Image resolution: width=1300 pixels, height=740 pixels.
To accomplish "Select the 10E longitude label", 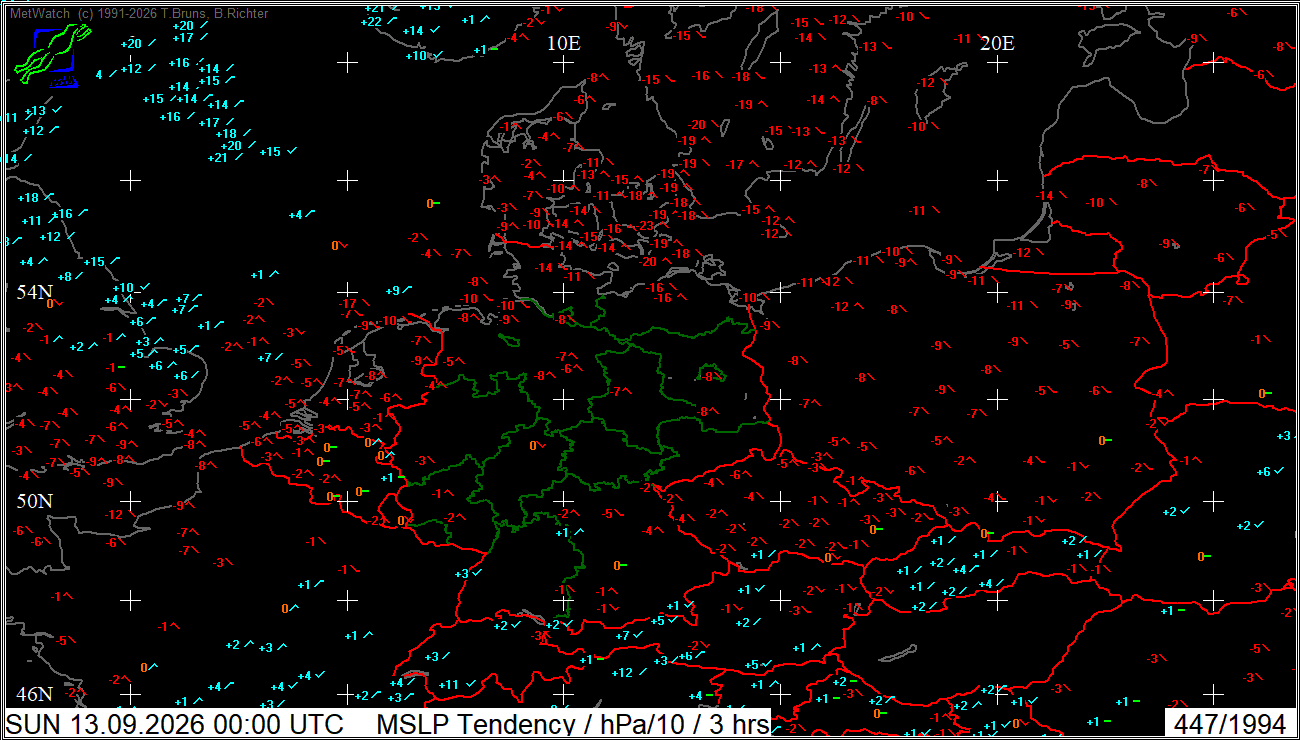I will [x=564, y=43].
